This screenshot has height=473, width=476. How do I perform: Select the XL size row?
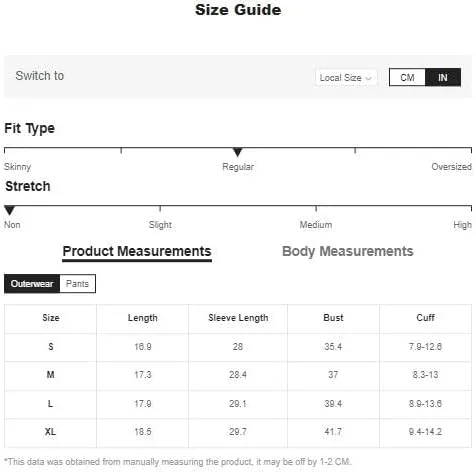[238, 432]
